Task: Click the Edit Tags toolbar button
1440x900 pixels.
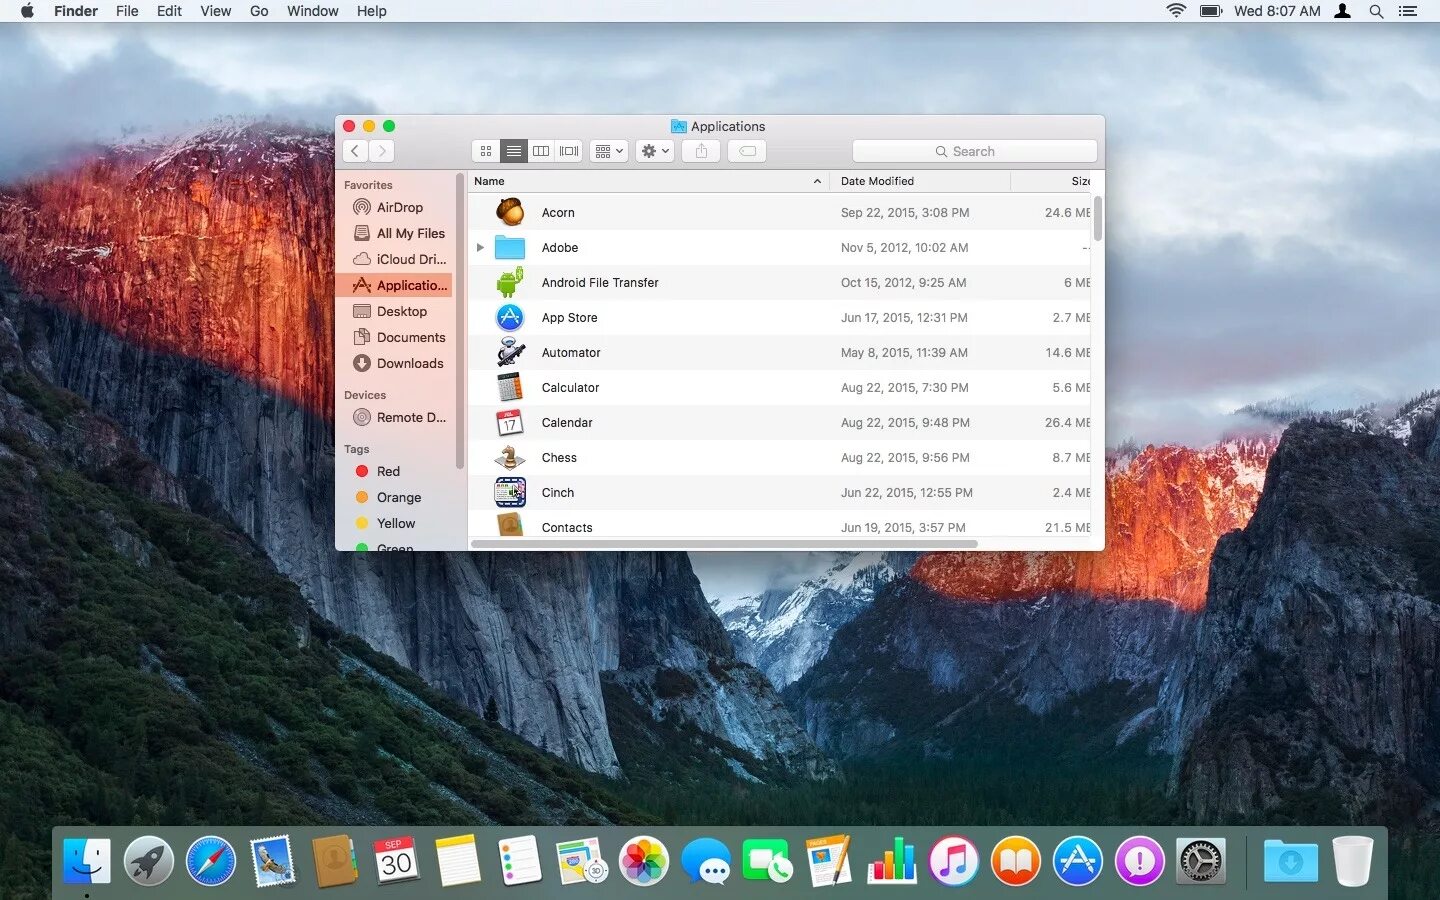Action: (x=747, y=151)
